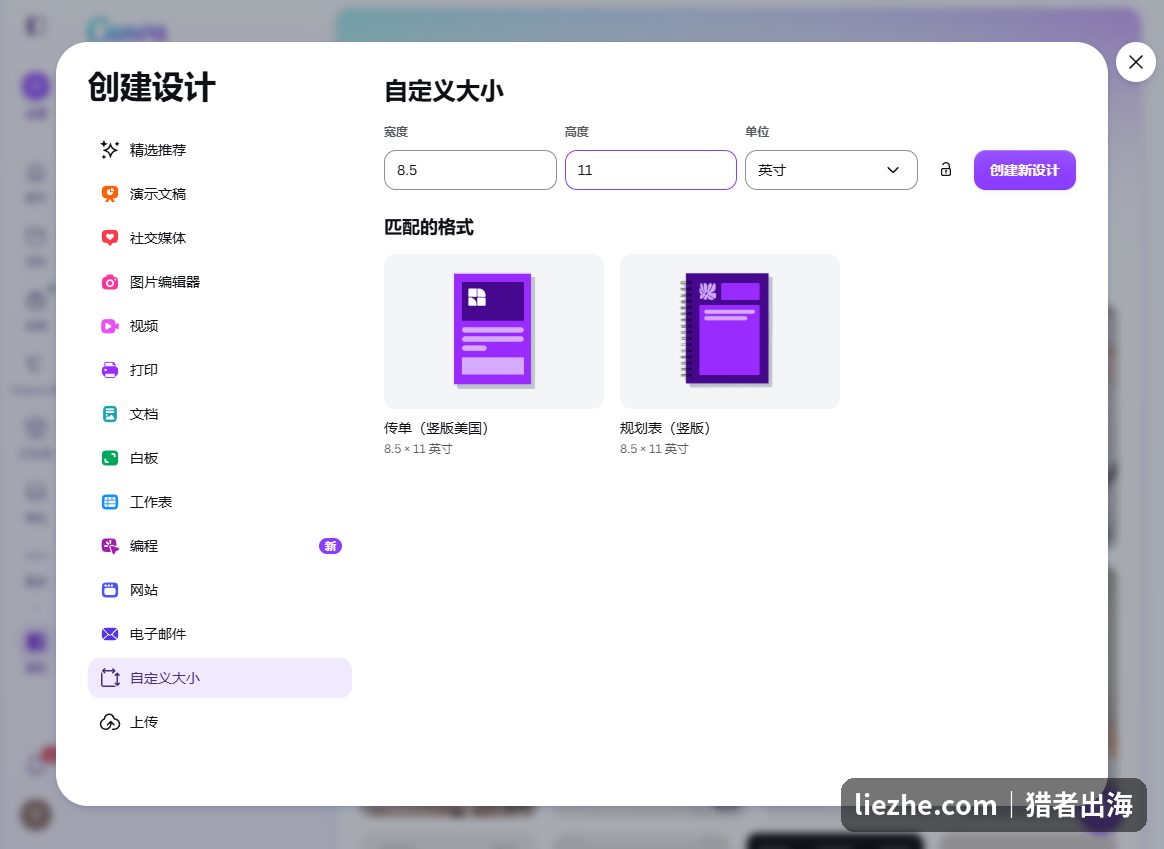Image resolution: width=1164 pixels, height=849 pixels.
Task: Select 工作表 in the list
Action: pos(220,502)
